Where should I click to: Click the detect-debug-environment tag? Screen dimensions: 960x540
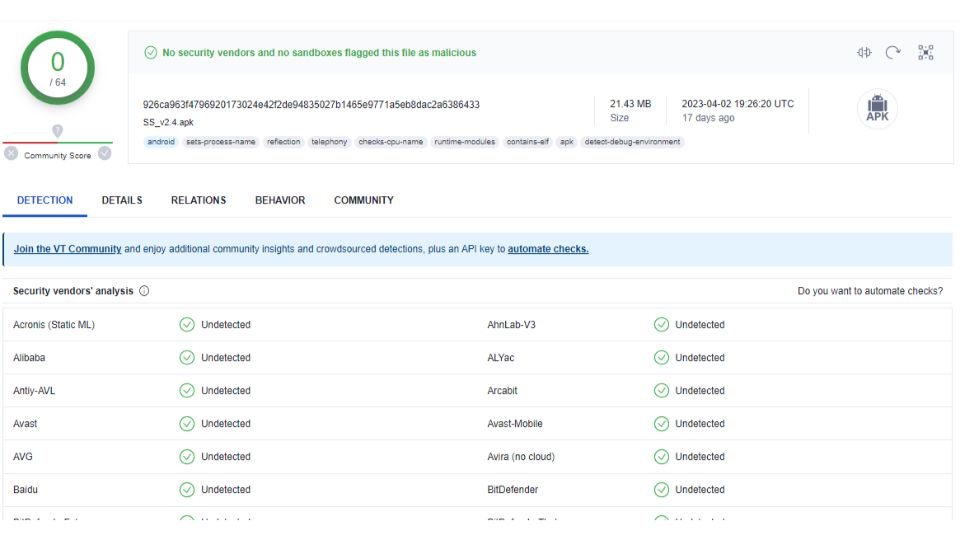[x=632, y=142]
